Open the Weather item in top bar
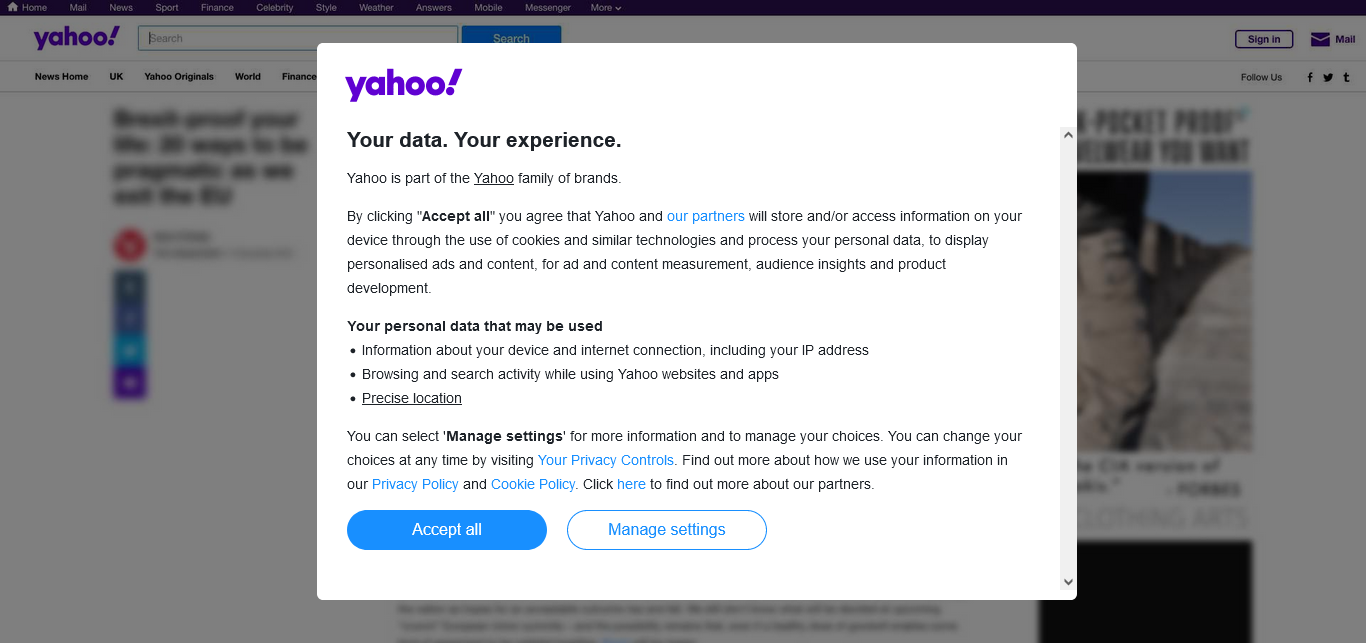 click(x=376, y=7)
